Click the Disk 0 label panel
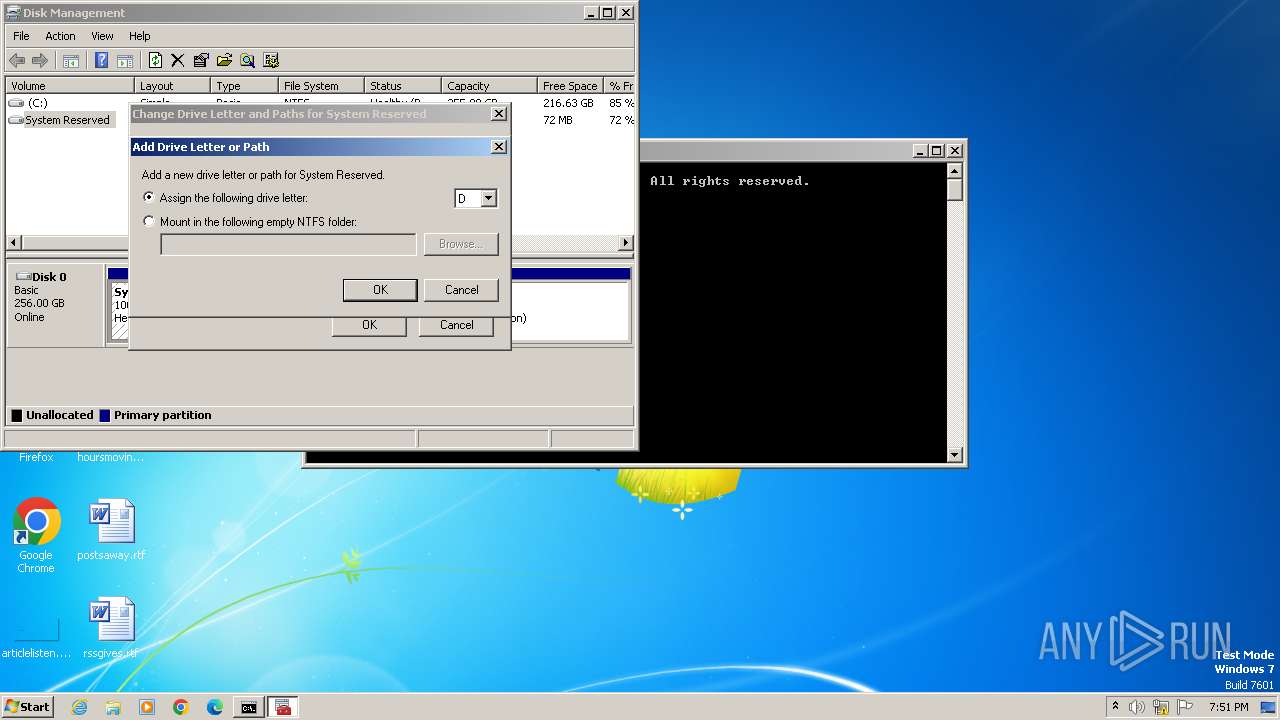 click(55, 305)
